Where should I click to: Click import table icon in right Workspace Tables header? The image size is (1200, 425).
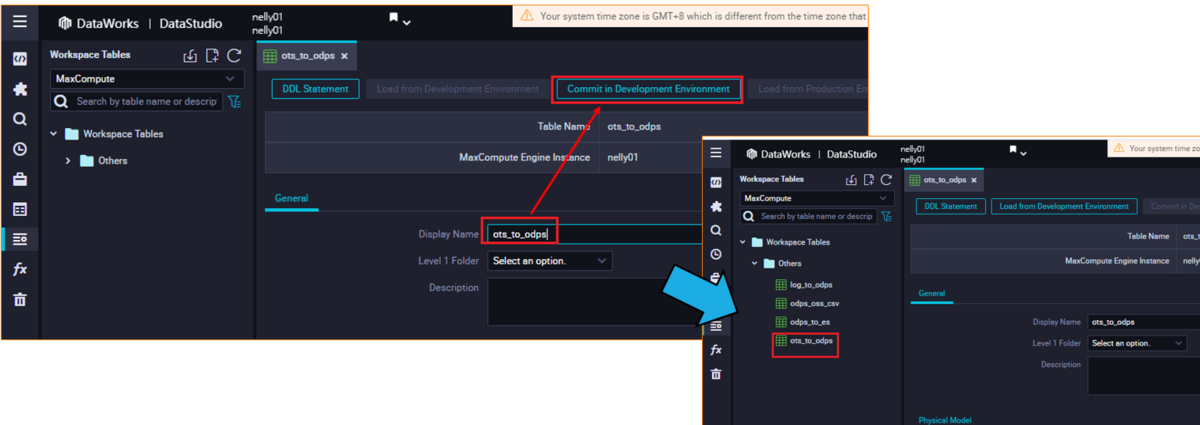[851, 180]
